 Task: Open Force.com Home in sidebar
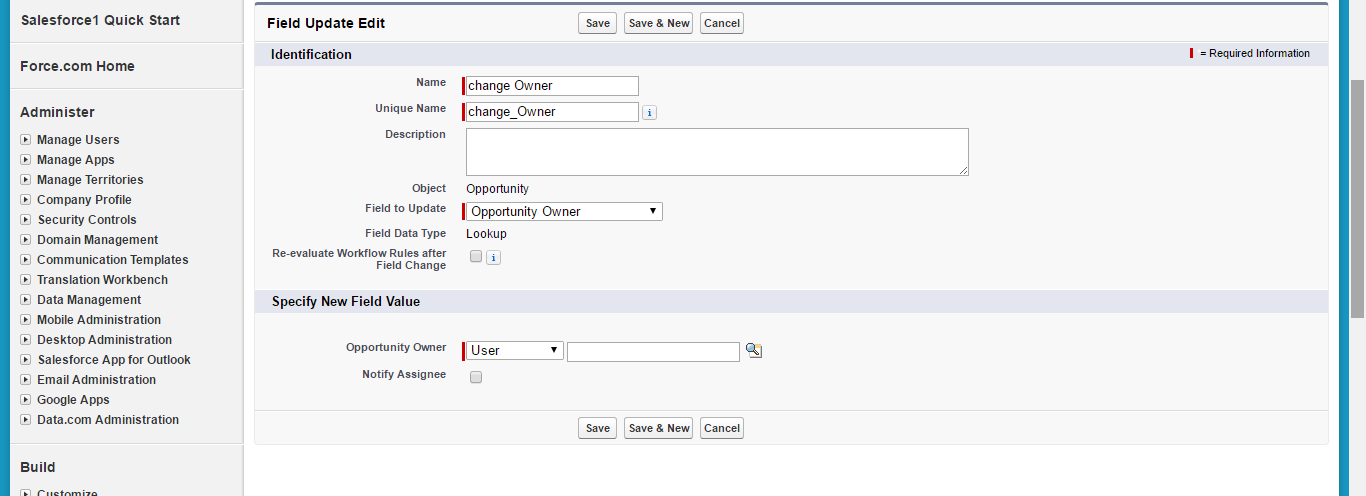[x=77, y=66]
